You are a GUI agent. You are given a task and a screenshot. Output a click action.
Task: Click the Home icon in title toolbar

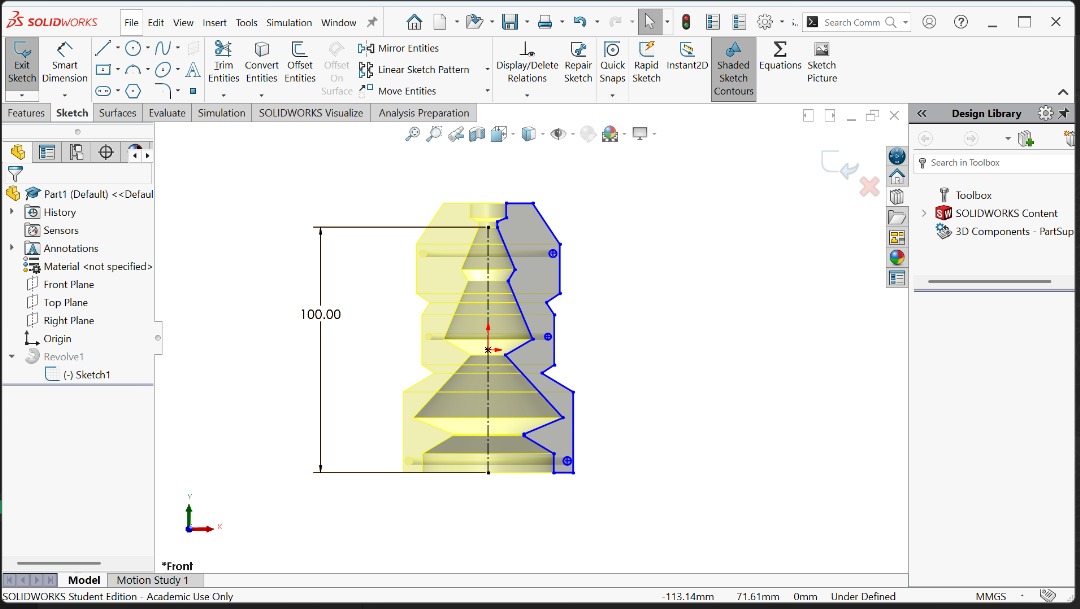[x=414, y=22]
